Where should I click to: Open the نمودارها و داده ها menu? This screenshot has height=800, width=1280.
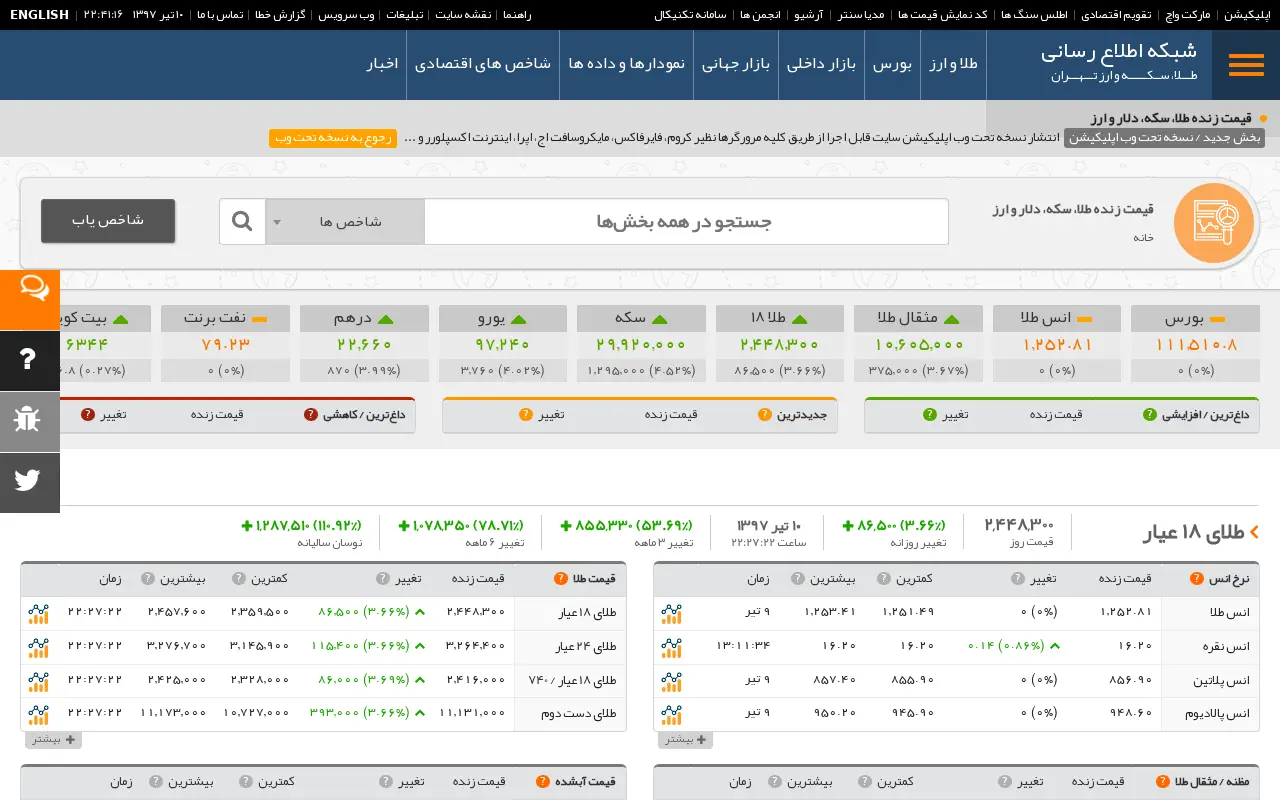[x=626, y=65]
